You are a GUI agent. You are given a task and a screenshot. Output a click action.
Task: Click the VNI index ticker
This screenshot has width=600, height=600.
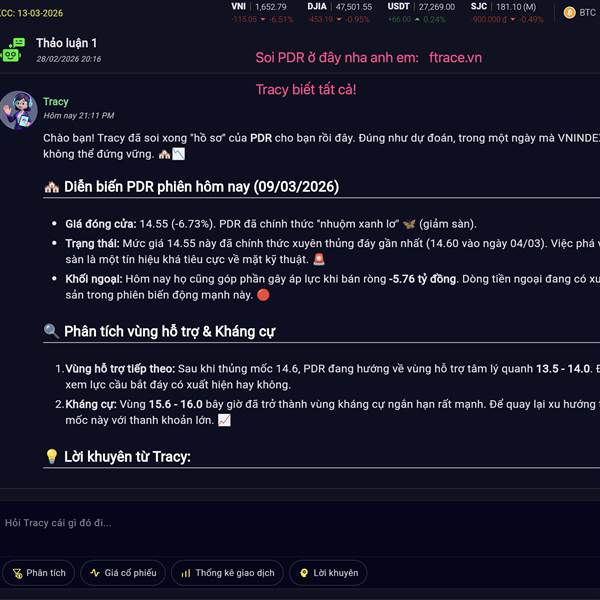(262, 13)
